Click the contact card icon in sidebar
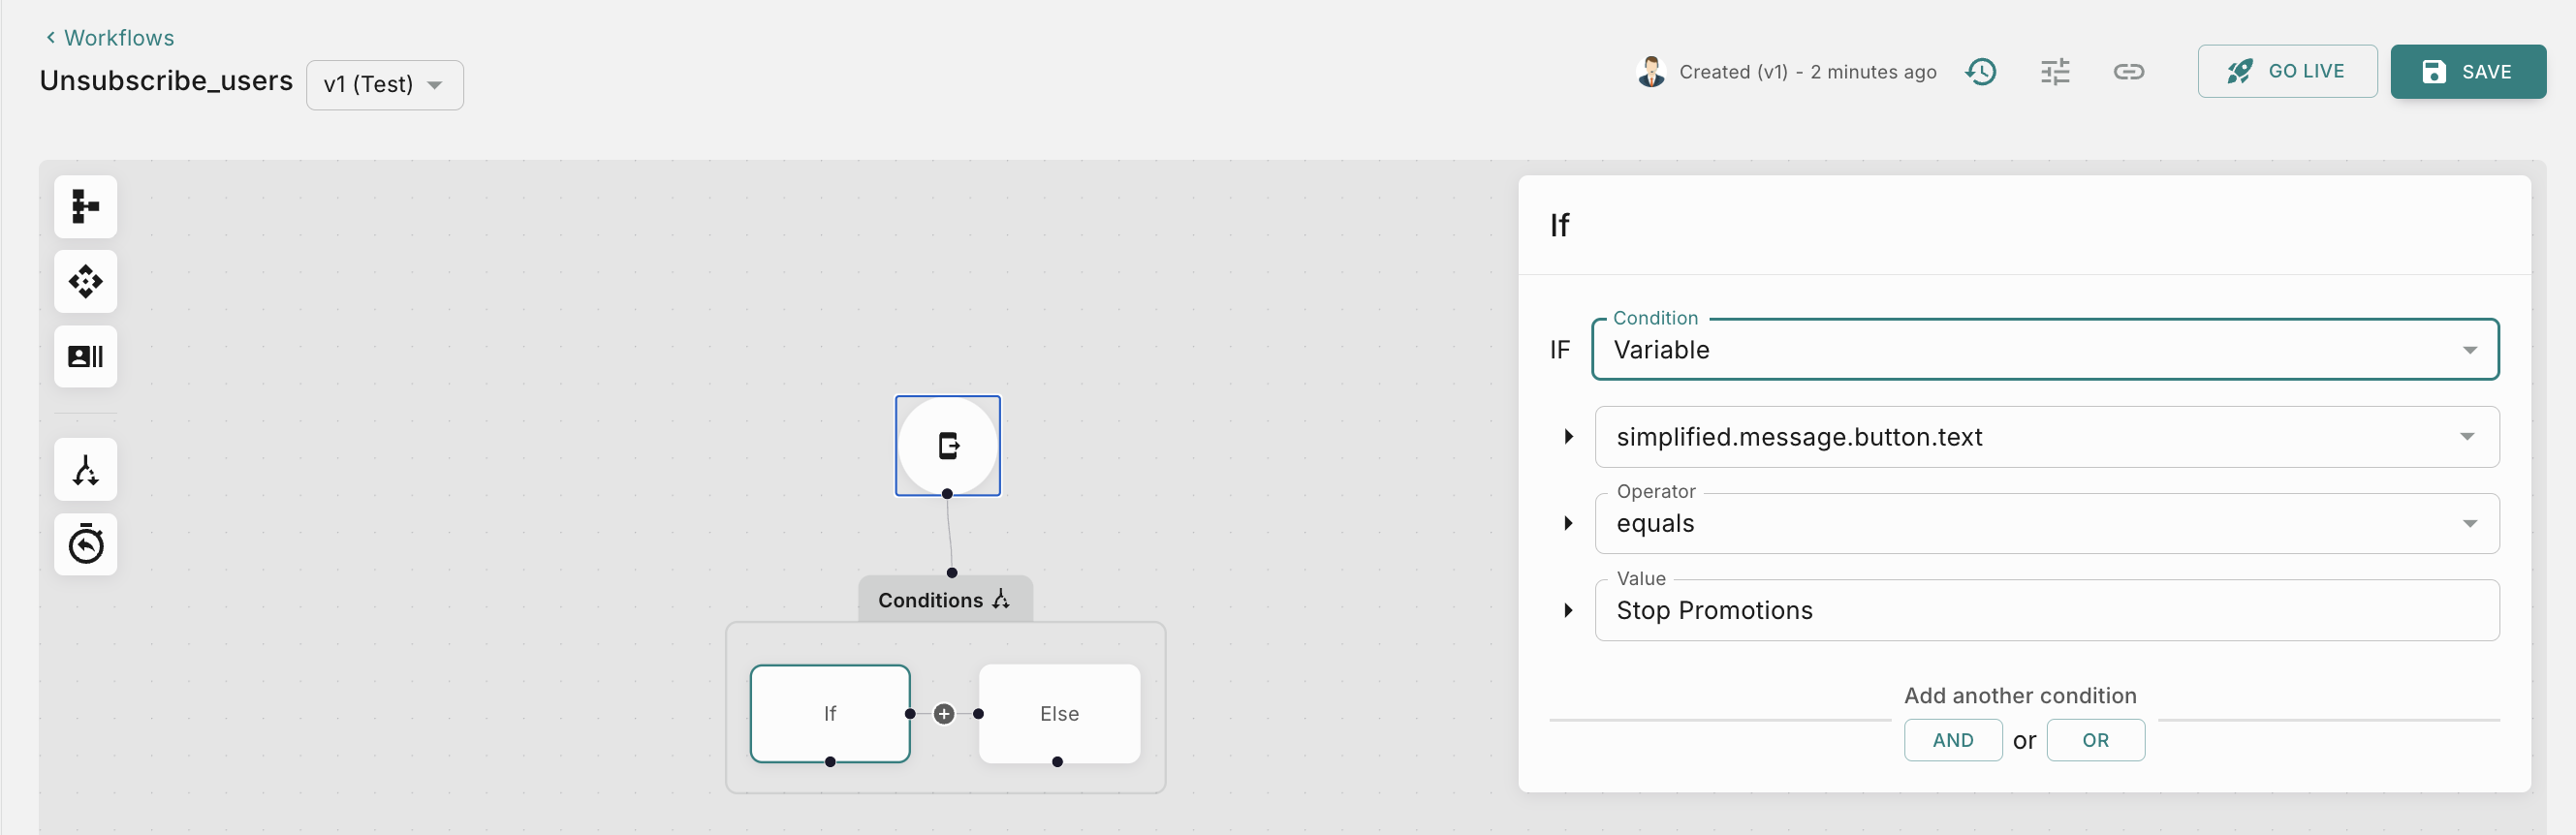Image resolution: width=2576 pixels, height=835 pixels. click(x=85, y=357)
